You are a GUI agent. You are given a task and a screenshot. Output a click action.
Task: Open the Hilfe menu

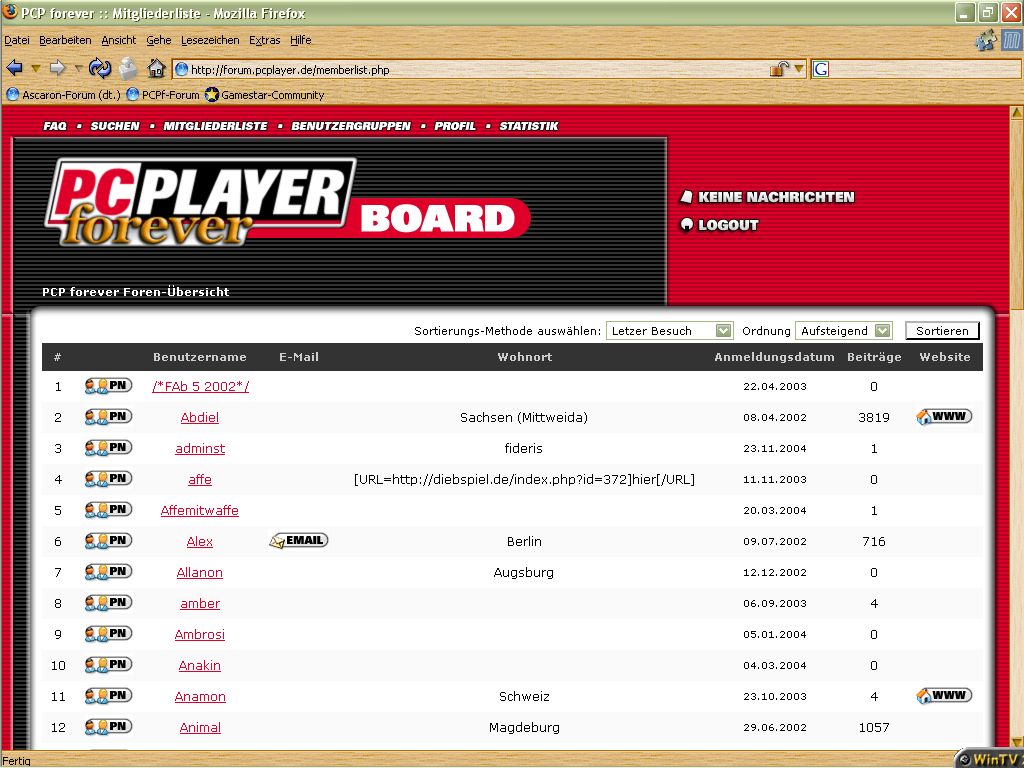(300, 40)
